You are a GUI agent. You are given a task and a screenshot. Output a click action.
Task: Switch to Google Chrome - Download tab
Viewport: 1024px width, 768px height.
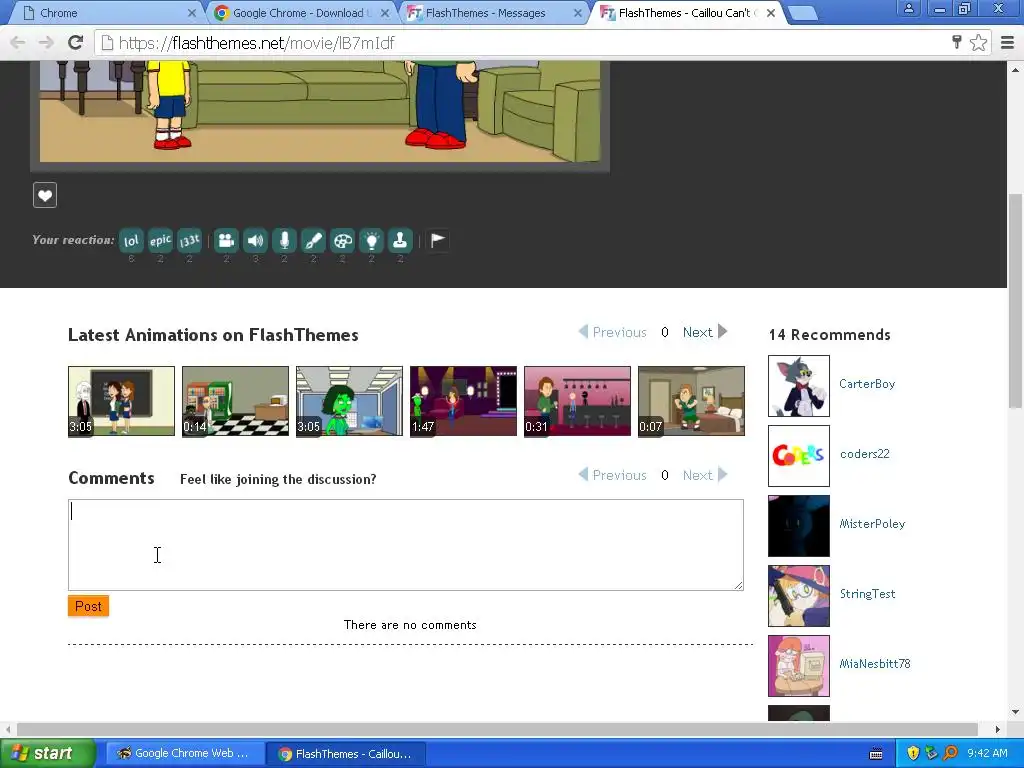[x=299, y=13]
